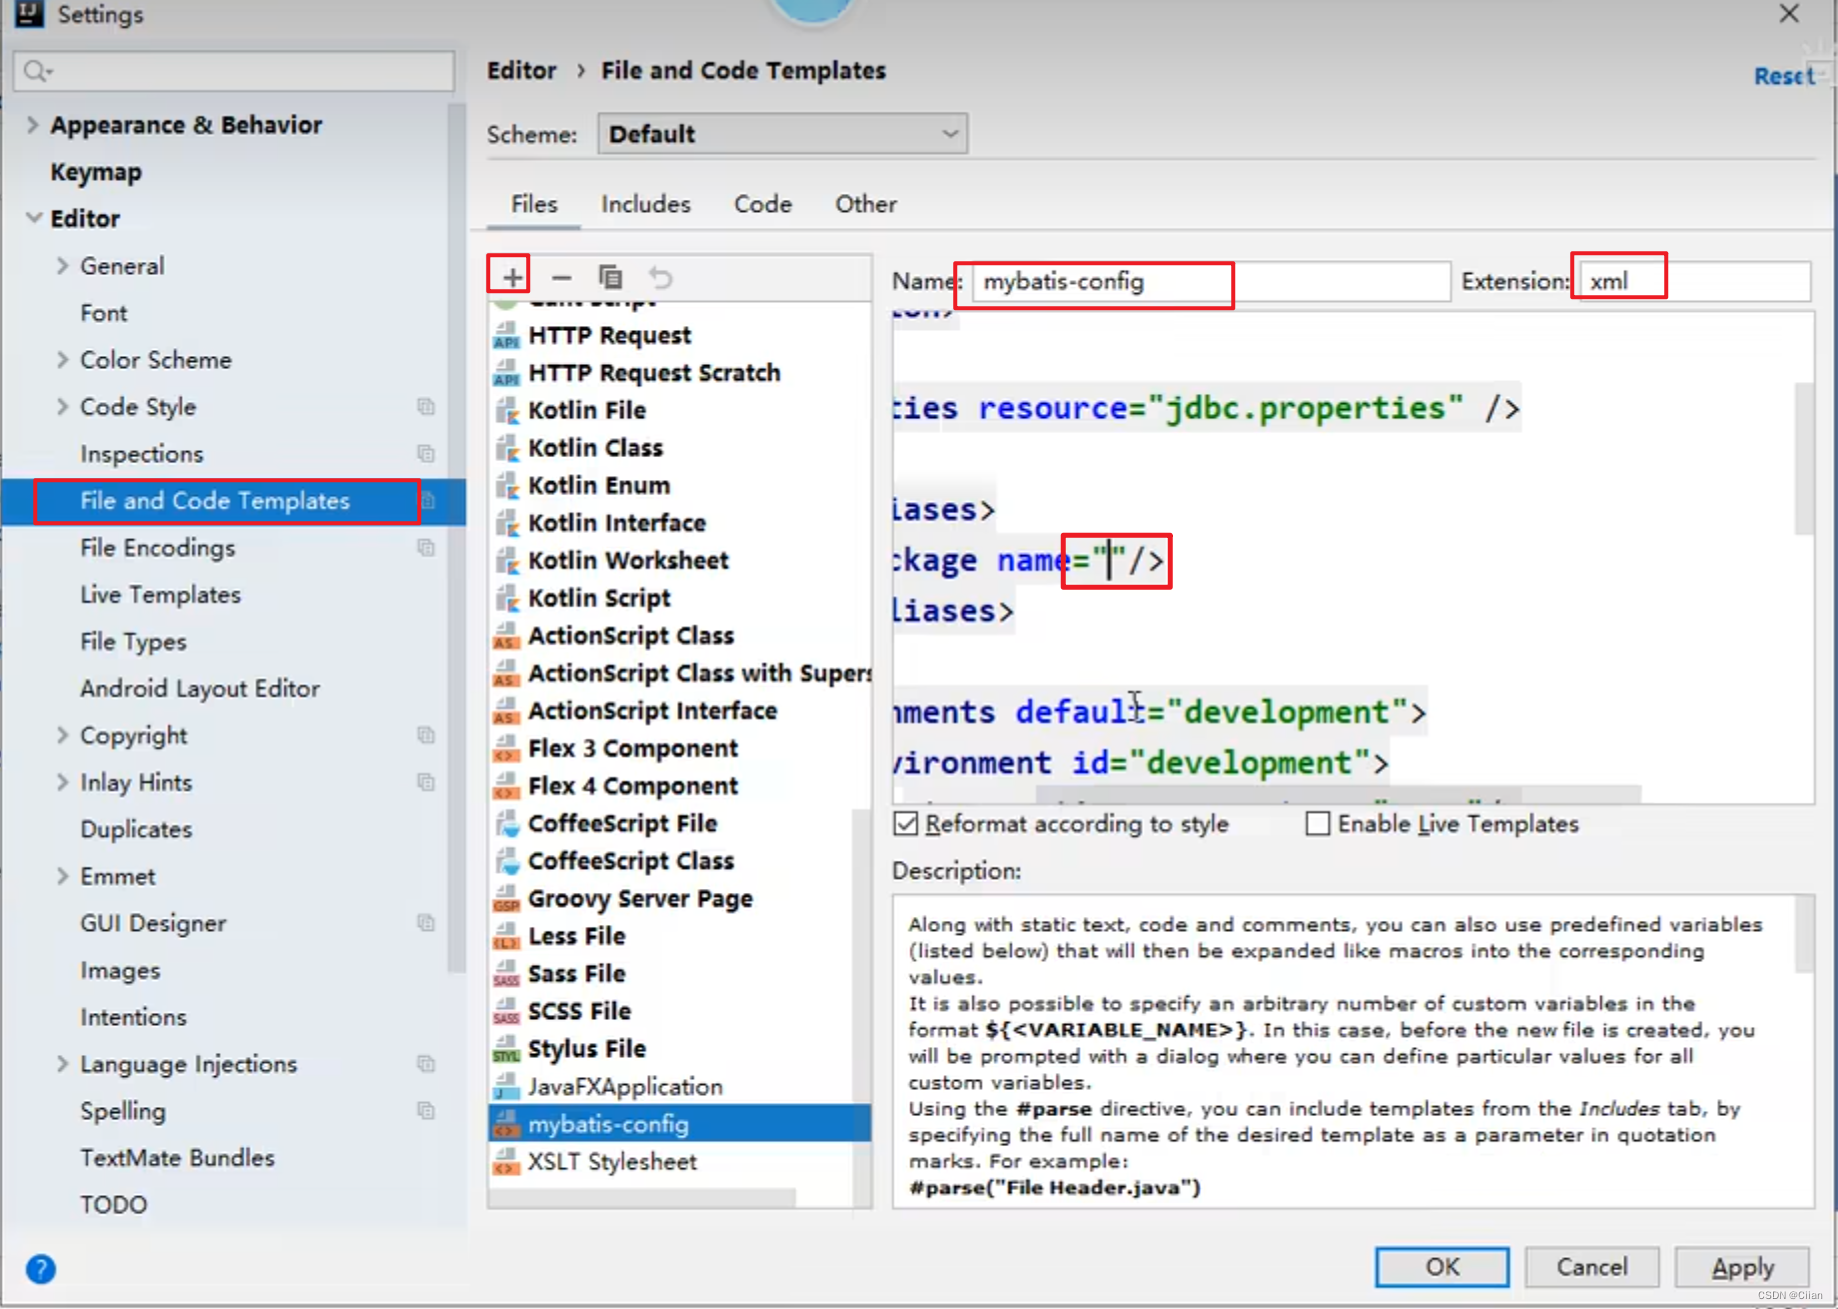Screen dimensions: 1838x1309
Task: Expand the Color Scheme subsection
Action: pos(62,360)
